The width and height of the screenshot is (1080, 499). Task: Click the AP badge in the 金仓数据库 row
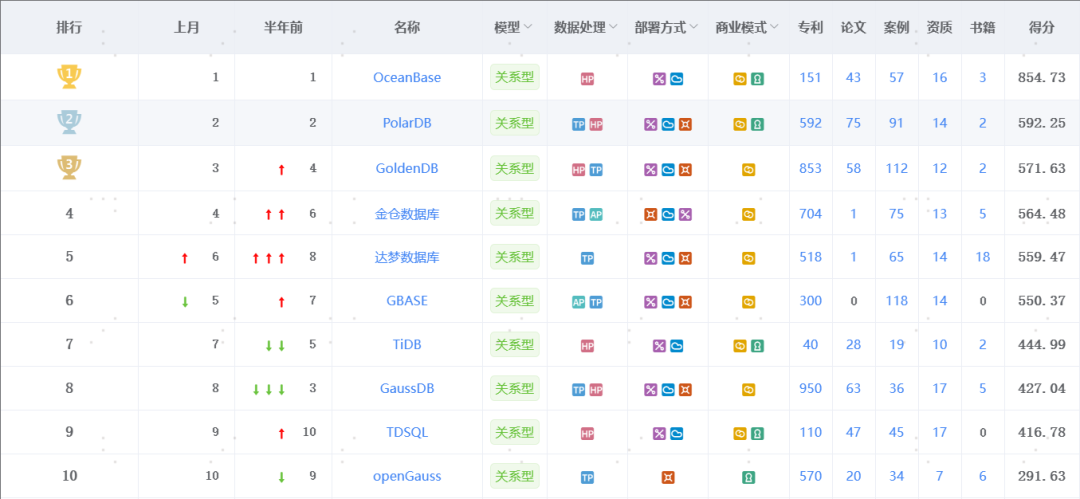[x=596, y=214]
